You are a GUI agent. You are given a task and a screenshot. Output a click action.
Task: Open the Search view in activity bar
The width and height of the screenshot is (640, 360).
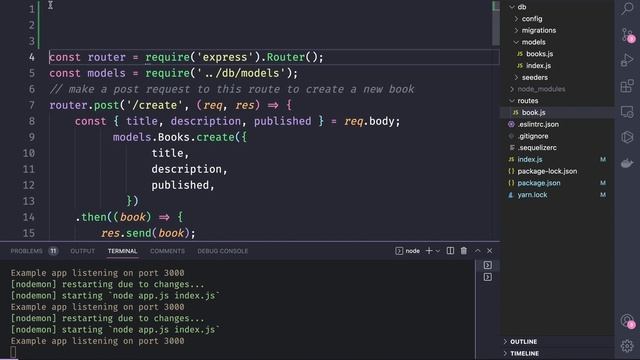(x=627, y=9)
